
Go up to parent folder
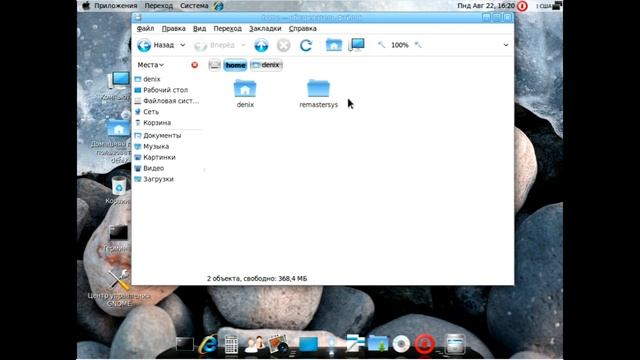(261, 45)
